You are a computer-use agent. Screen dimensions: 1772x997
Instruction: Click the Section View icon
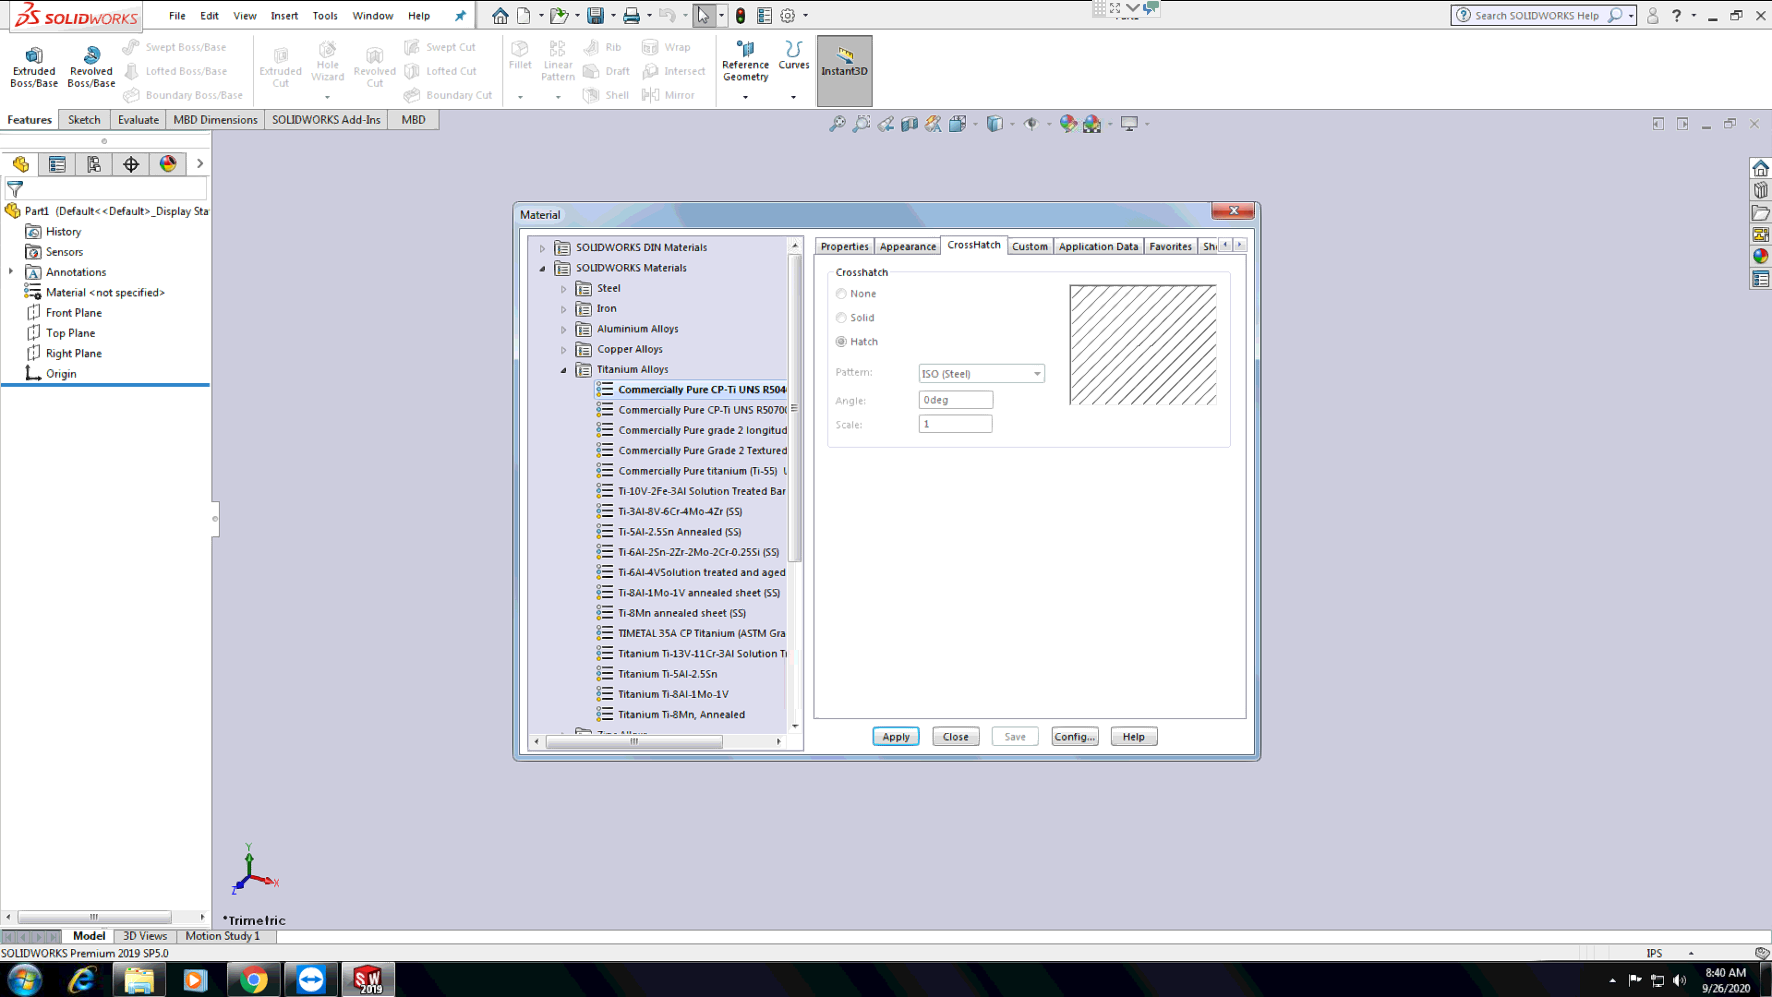[910, 124]
